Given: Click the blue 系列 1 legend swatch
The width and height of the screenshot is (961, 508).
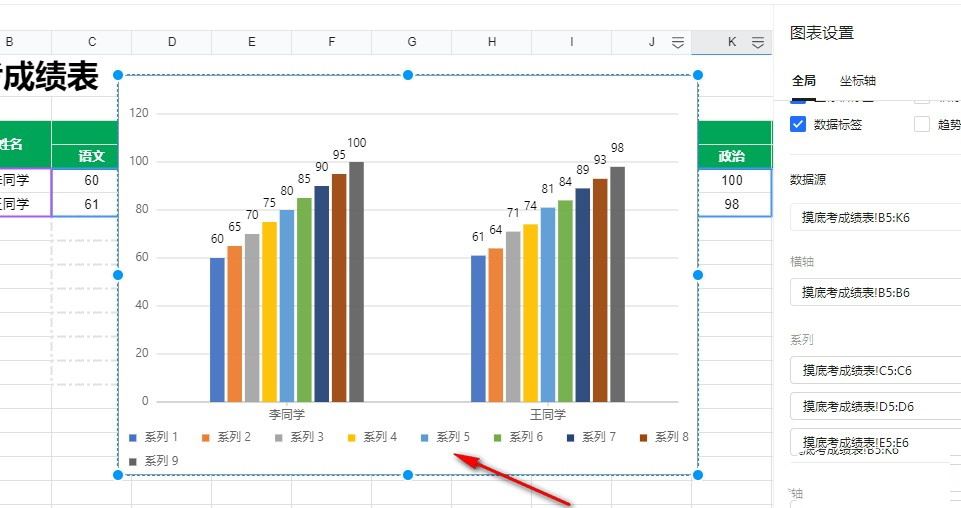Looking at the screenshot, I should pos(133,437).
